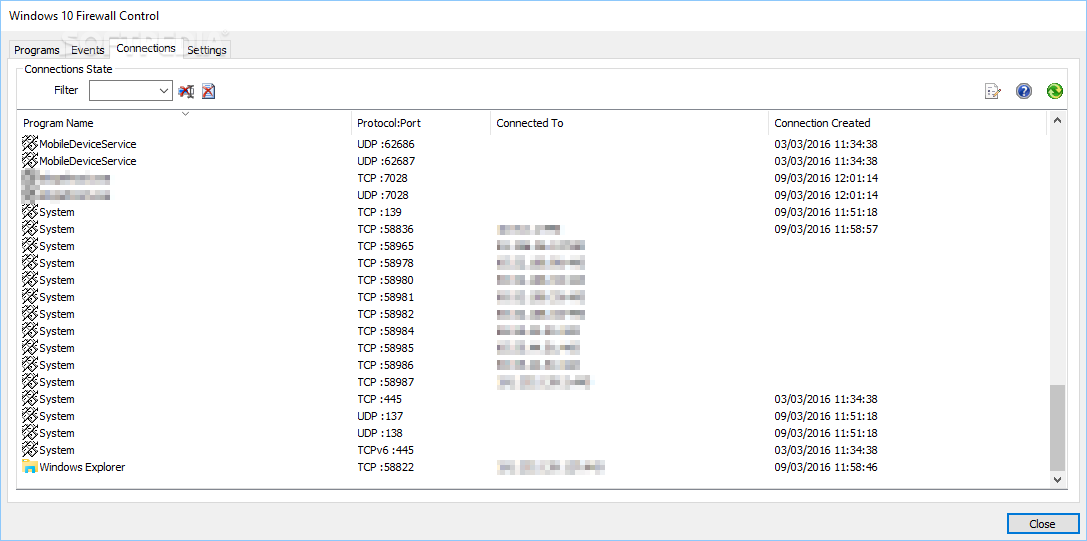Click the System icon in UDP :138 row
The image size is (1087, 541).
point(30,433)
